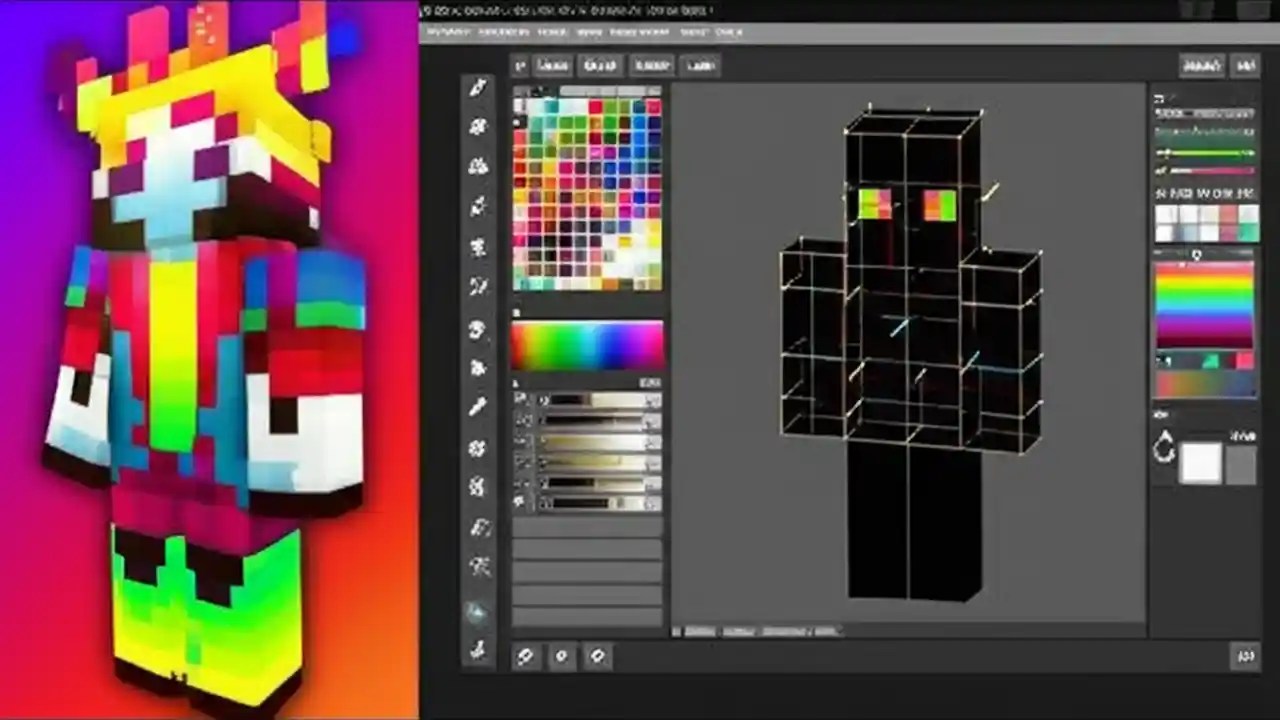Switch to the last tab in the top toolbar

[x=700, y=66]
